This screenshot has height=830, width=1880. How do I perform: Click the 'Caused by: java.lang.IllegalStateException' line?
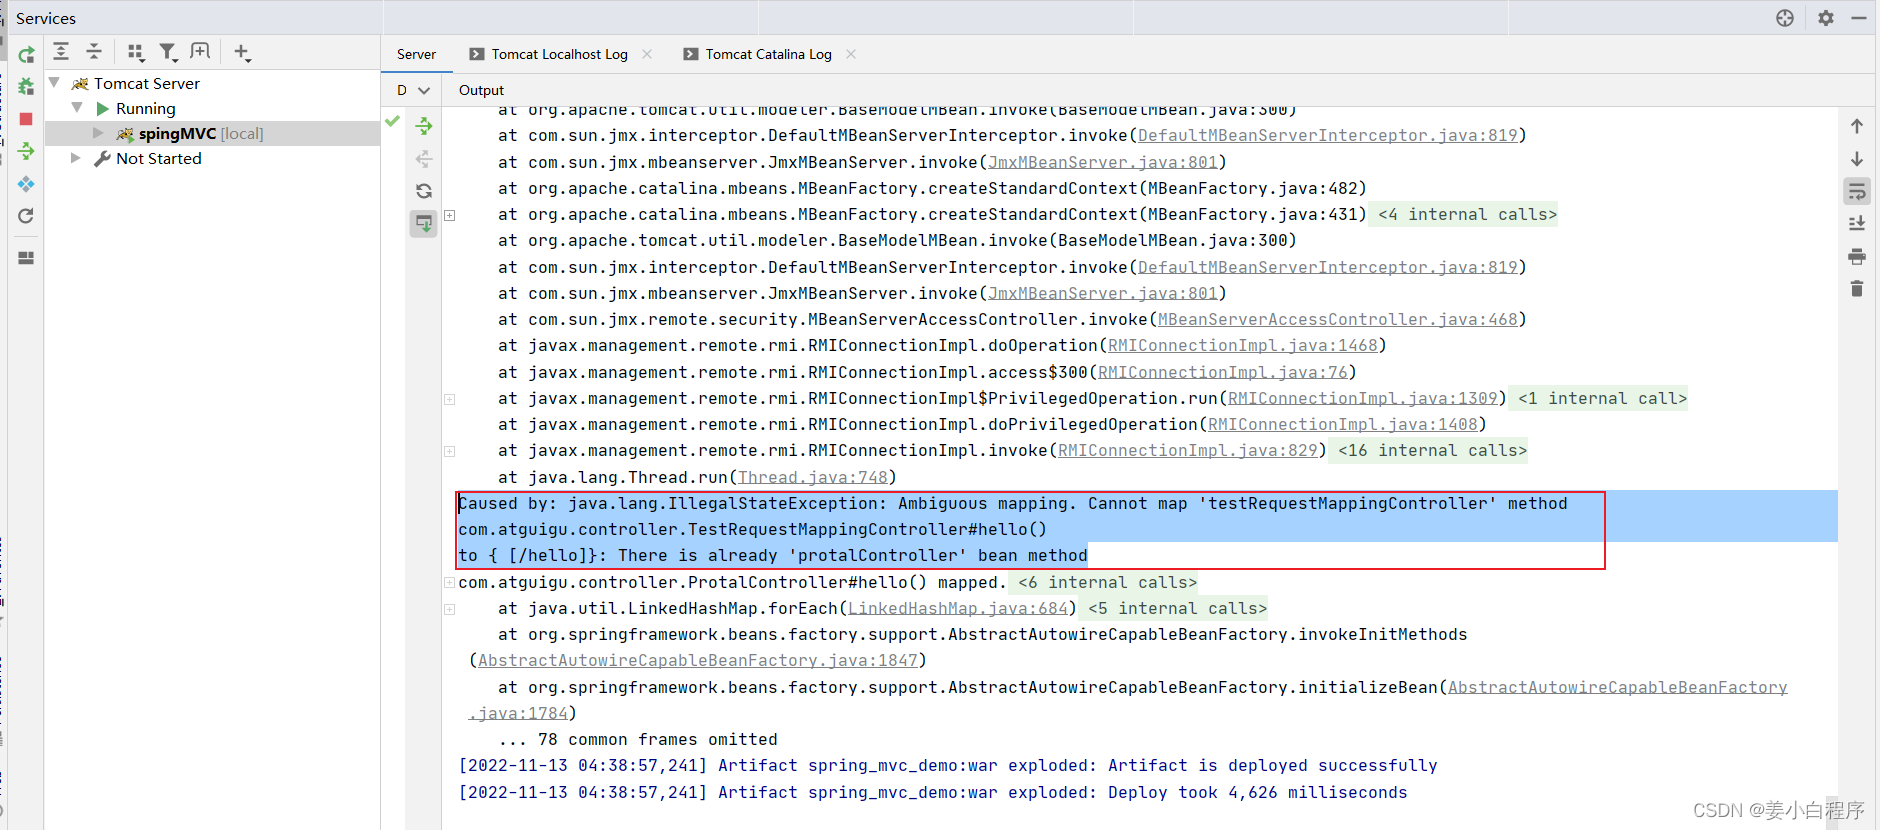tap(1013, 503)
